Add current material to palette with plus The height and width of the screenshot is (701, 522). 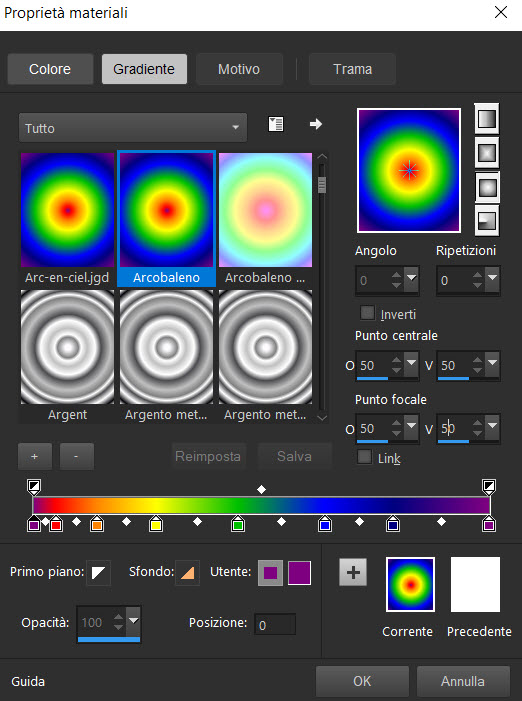[x=353, y=572]
